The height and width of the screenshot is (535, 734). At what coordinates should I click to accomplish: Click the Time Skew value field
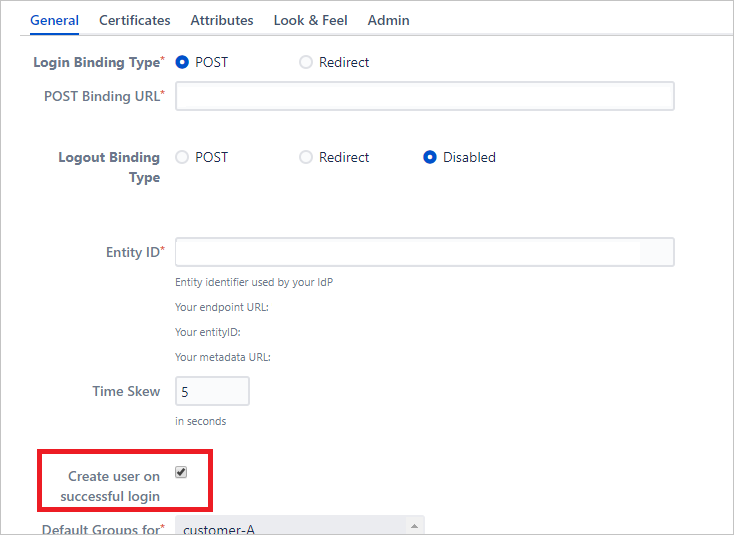[213, 391]
